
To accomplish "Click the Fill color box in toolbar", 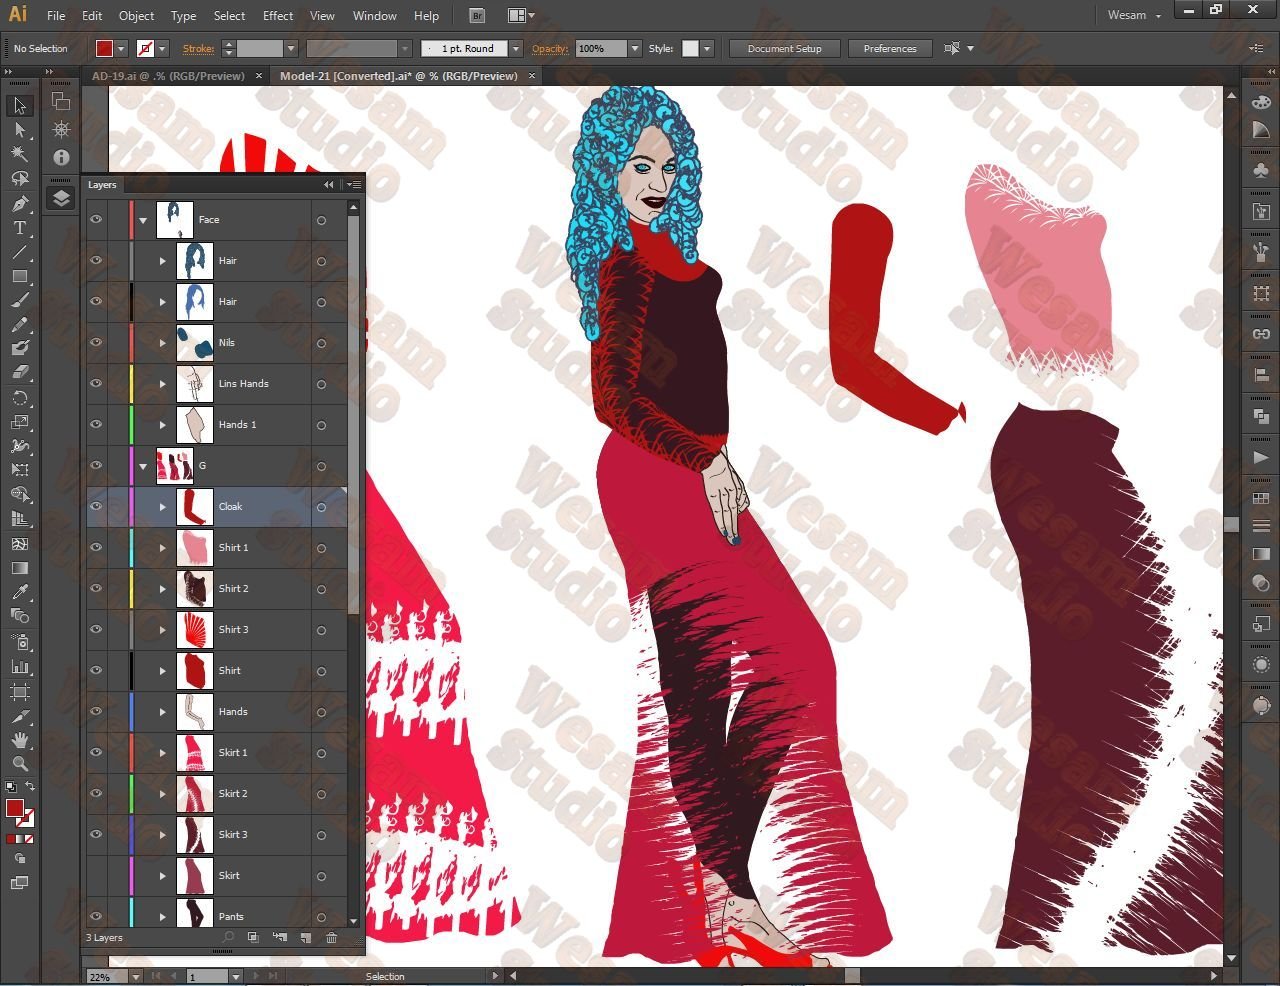I will point(14,808).
